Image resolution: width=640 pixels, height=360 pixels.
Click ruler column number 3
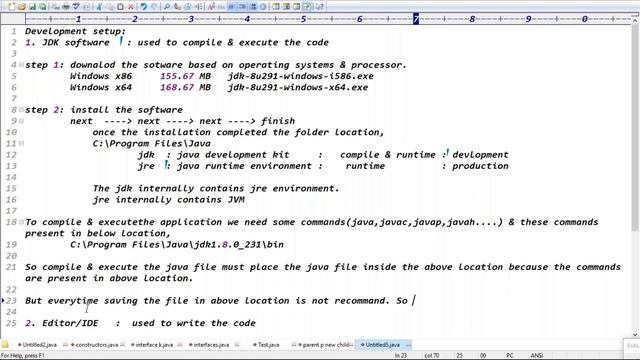tap(191, 19)
